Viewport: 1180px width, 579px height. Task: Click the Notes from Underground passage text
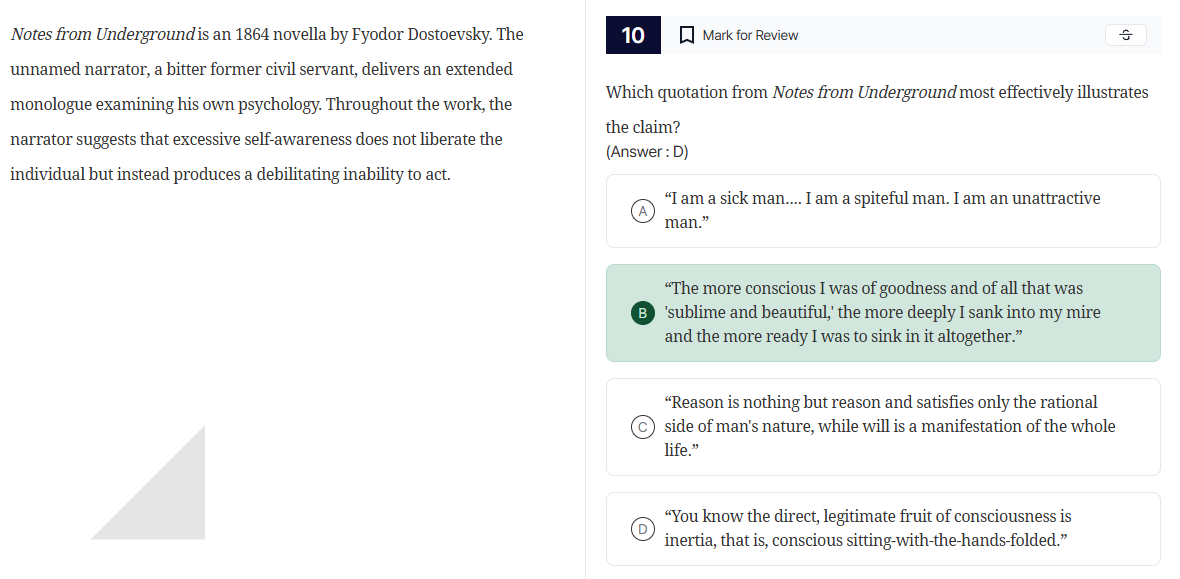pyautogui.click(x=265, y=103)
